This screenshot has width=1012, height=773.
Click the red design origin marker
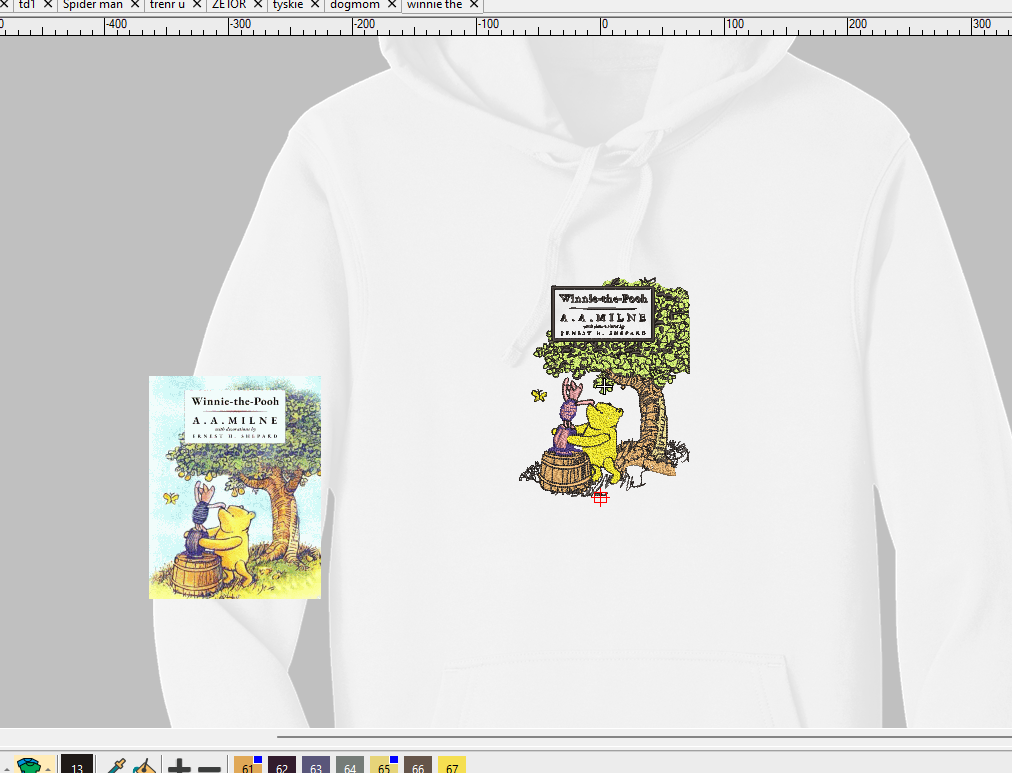(600, 497)
